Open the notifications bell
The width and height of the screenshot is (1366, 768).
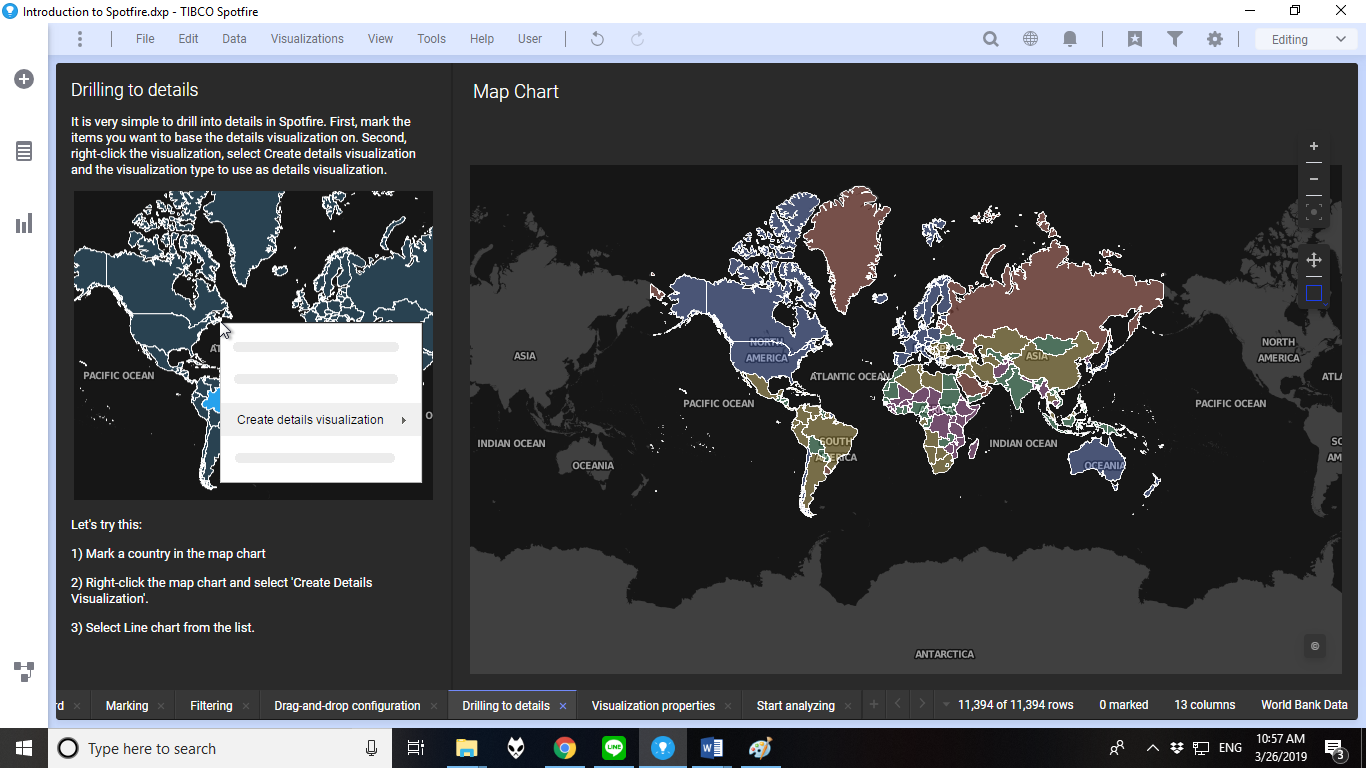click(x=1070, y=39)
